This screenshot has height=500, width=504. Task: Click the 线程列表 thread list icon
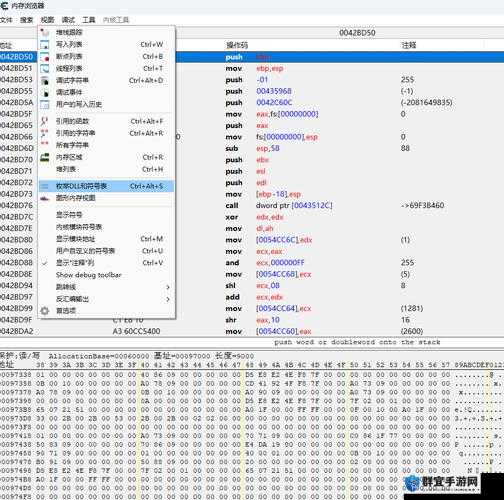pos(45,68)
